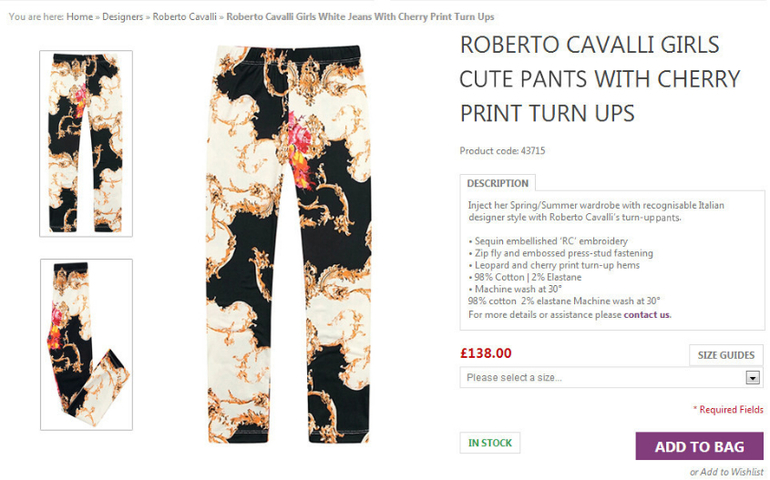This screenshot has width=770, height=480.
Task: Click the Required Fields notice
Action: coord(728,410)
